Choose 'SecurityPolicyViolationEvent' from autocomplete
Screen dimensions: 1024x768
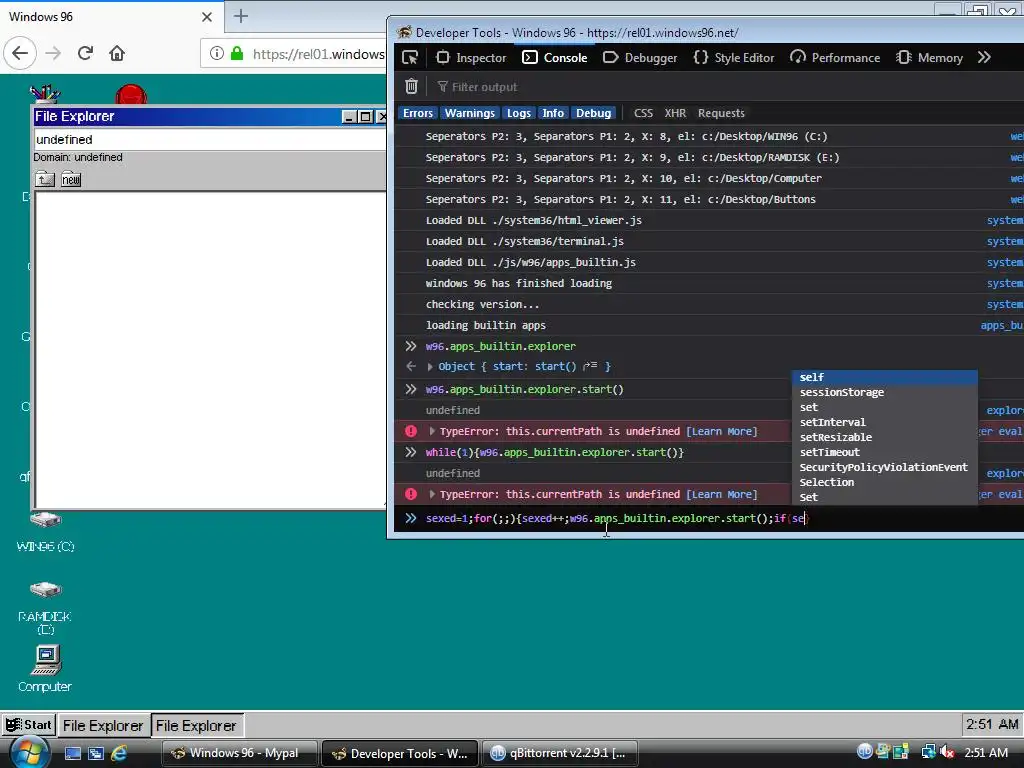884,468
